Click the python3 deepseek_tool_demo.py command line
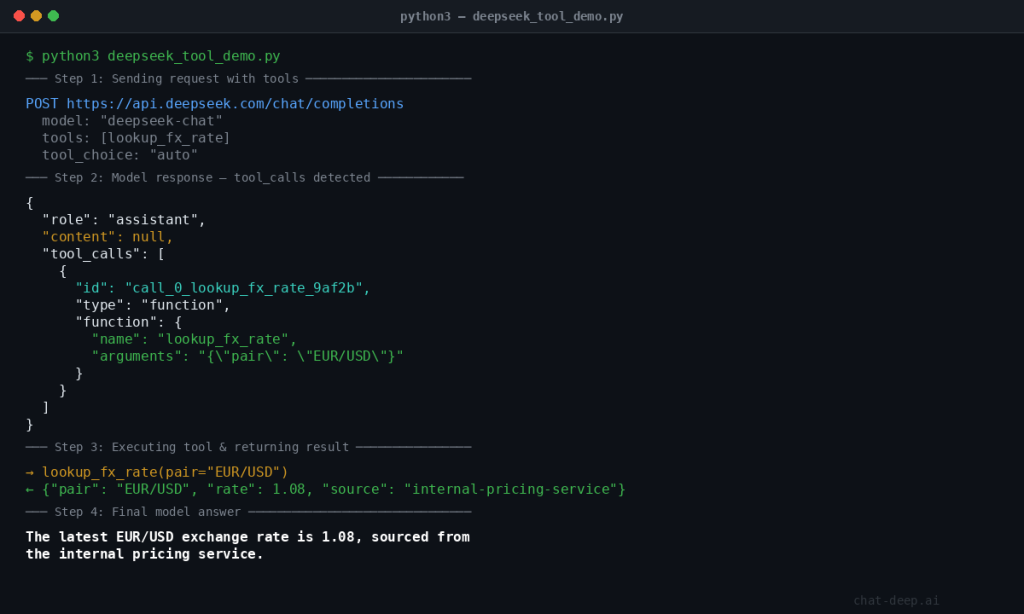The image size is (1024, 614). (x=160, y=55)
